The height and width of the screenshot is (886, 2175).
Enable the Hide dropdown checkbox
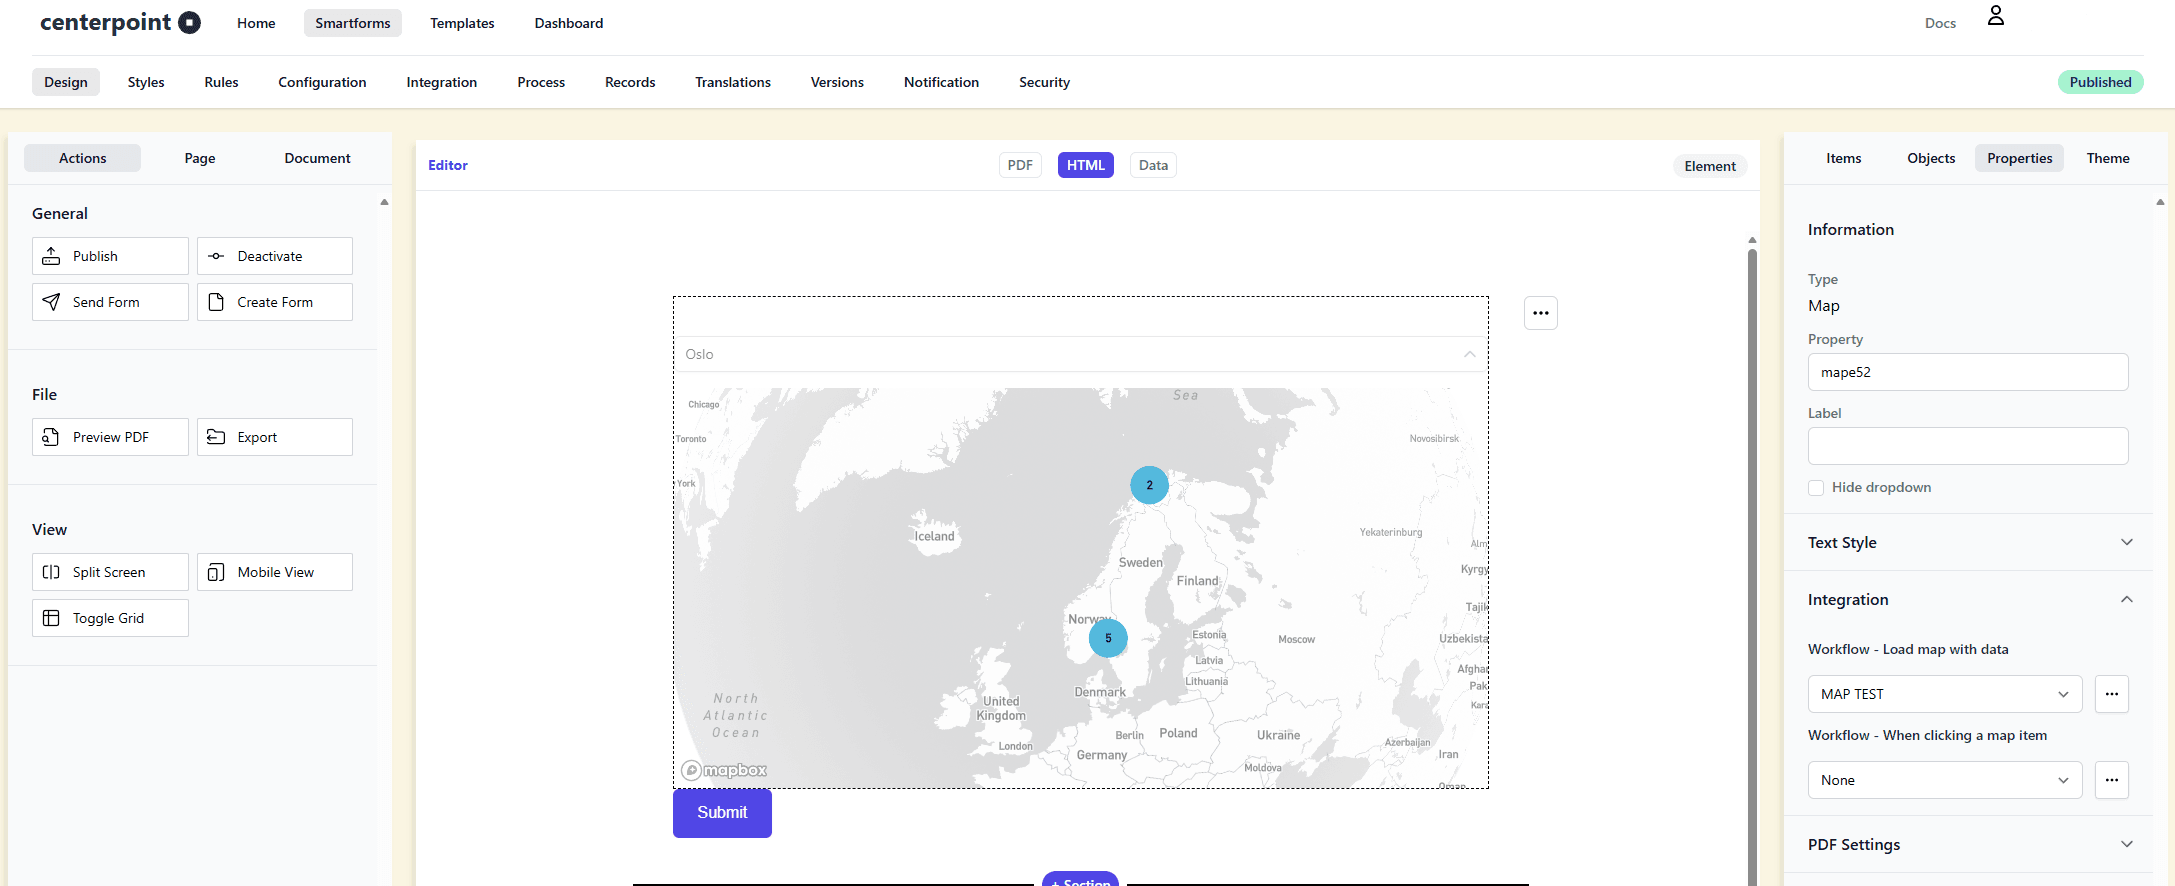point(1816,488)
